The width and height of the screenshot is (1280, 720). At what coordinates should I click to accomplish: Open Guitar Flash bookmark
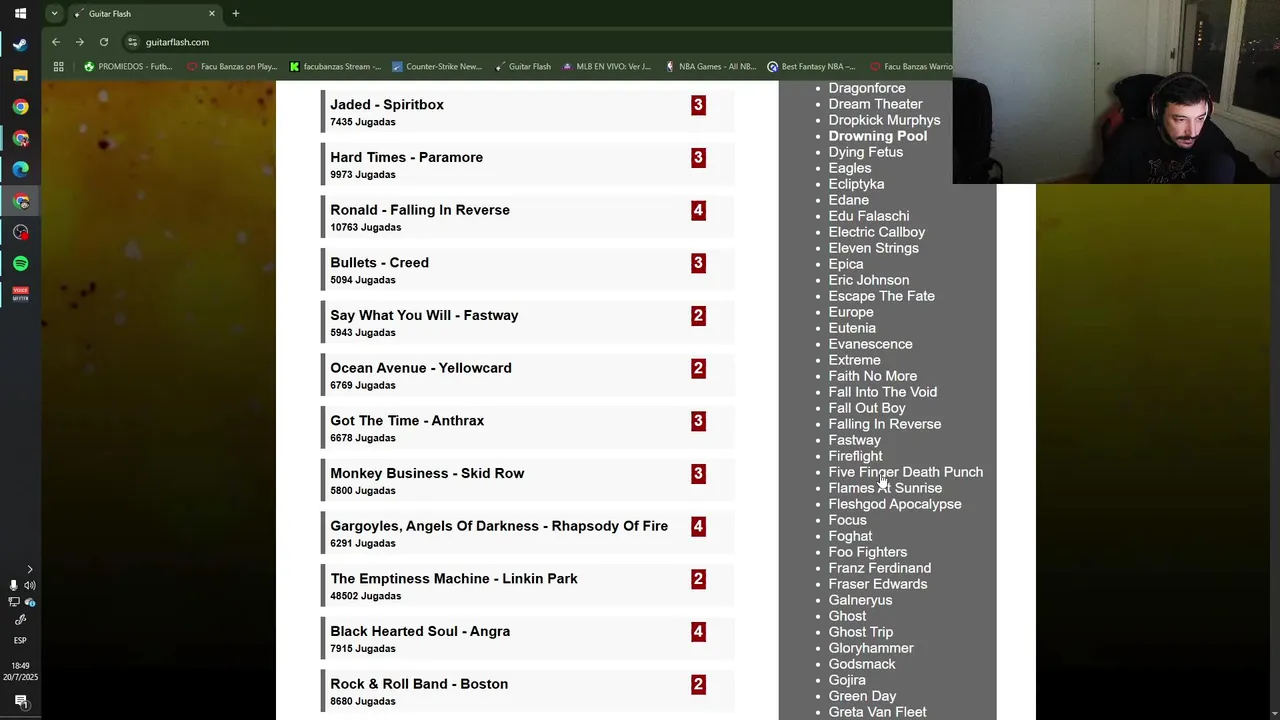[522, 67]
